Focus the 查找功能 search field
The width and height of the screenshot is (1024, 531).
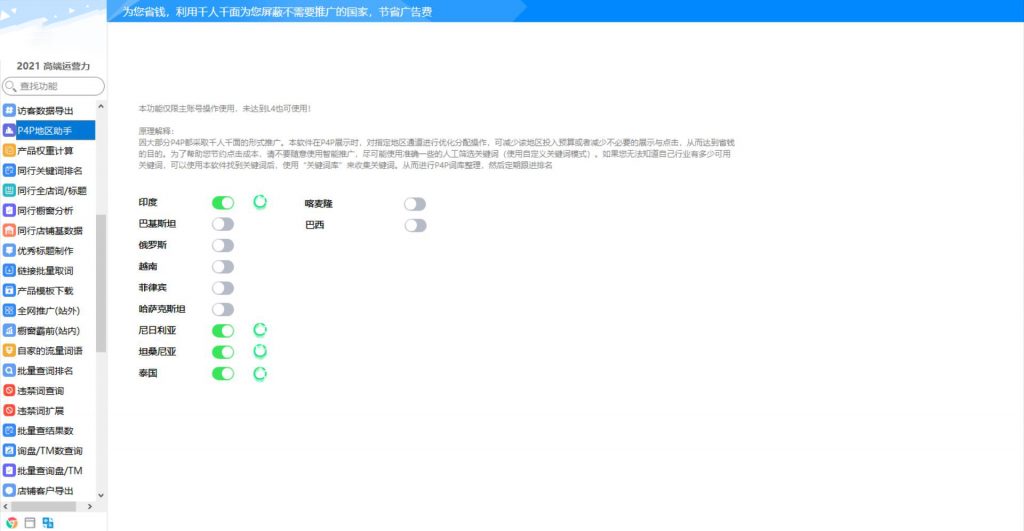click(x=54, y=86)
